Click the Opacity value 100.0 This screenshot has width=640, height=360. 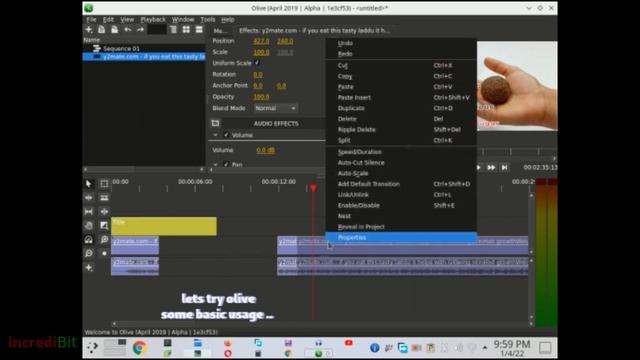click(x=261, y=97)
